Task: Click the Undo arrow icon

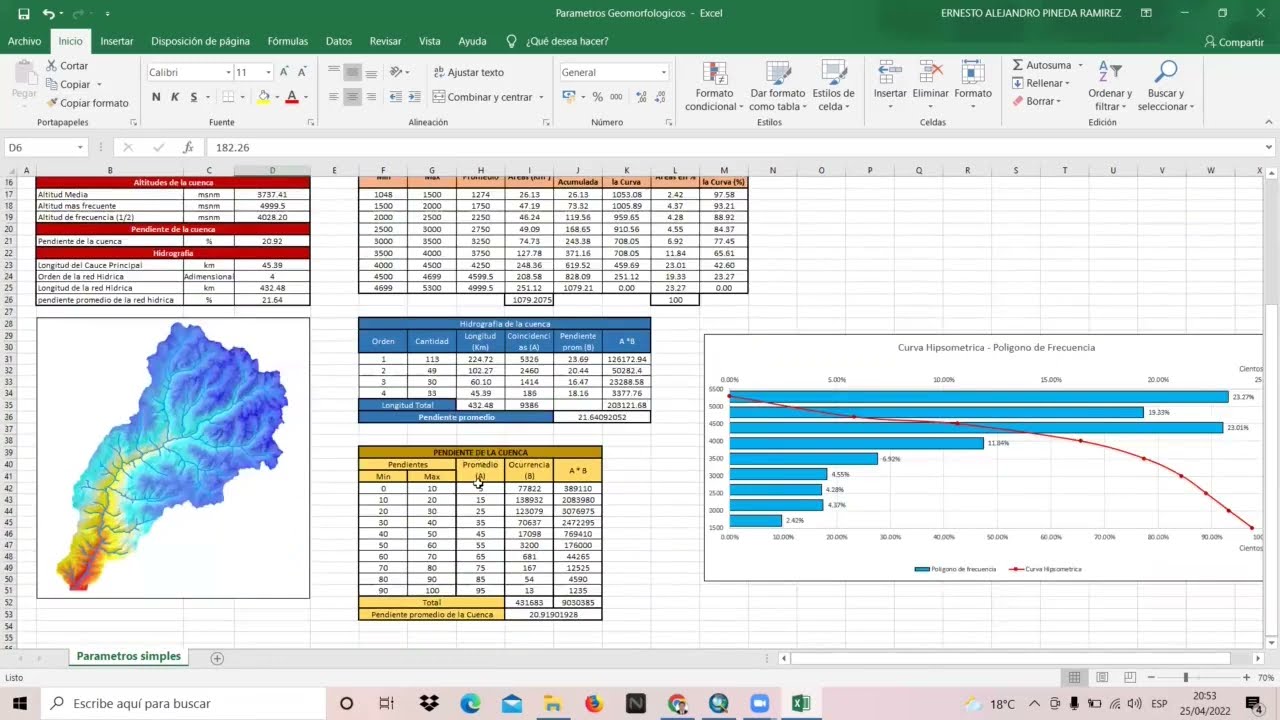Action: [x=49, y=14]
